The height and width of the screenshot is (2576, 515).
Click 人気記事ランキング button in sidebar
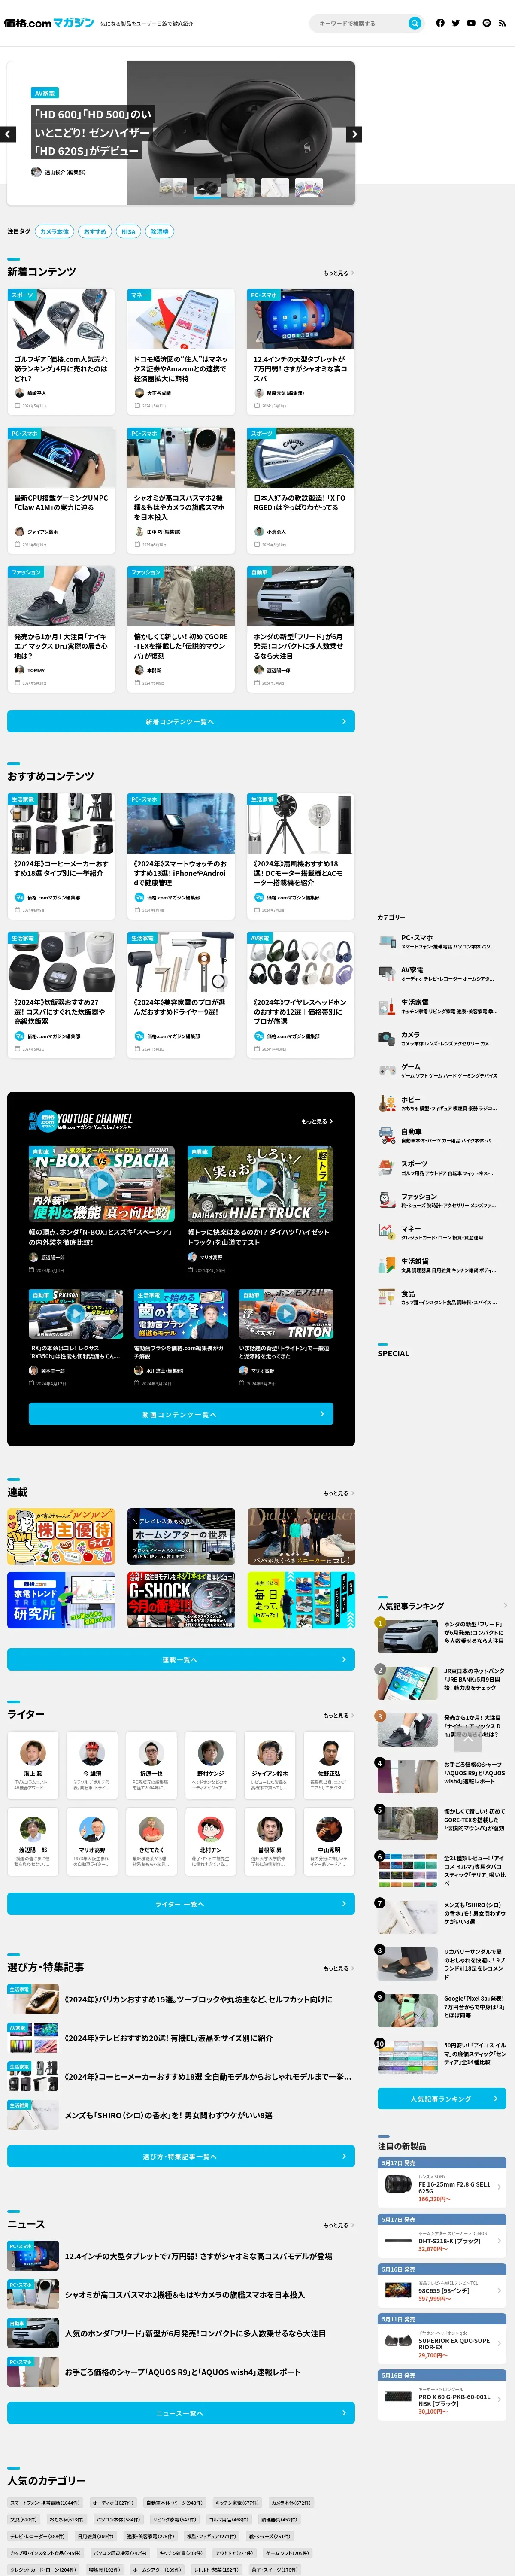pos(441,2098)
